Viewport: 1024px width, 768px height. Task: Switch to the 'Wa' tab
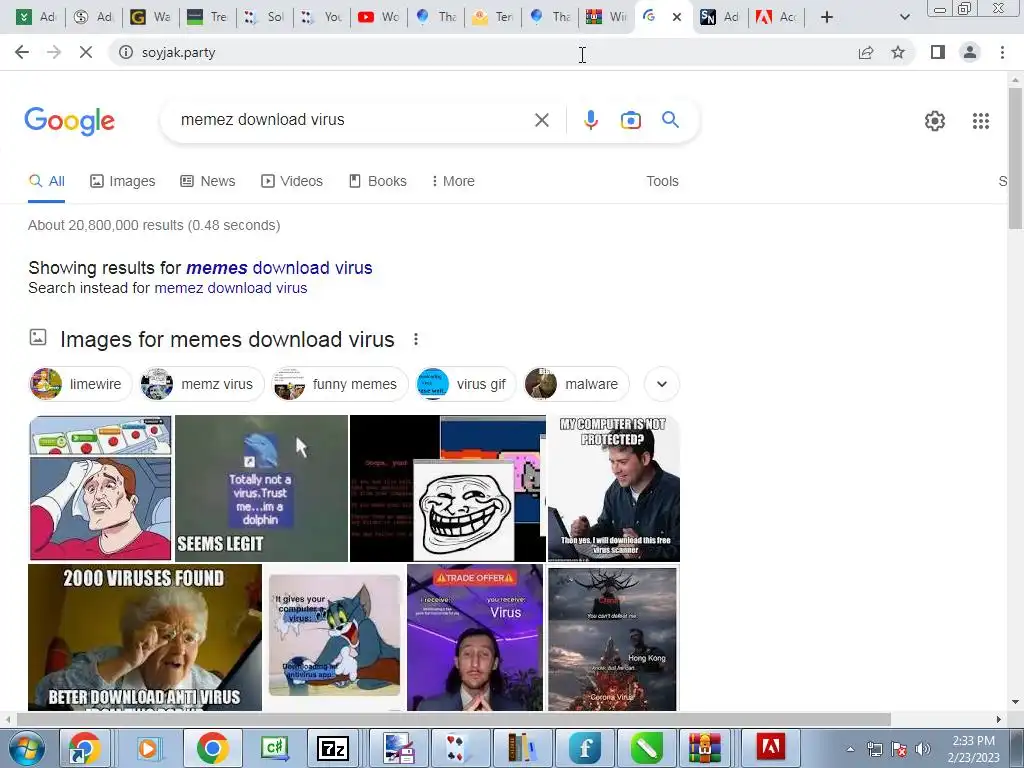tap(150, 17)
